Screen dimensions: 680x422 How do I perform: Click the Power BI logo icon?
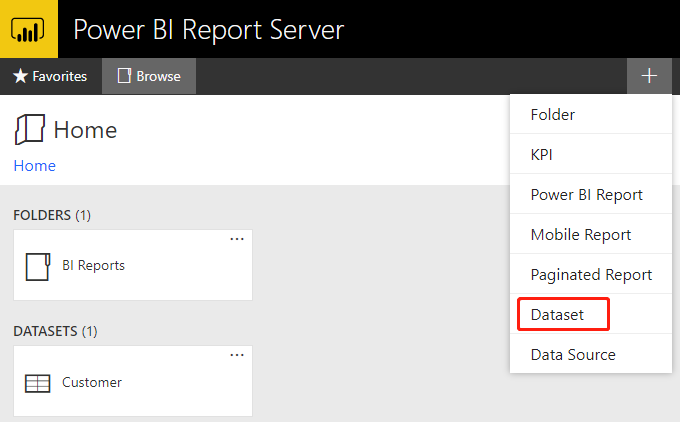pos(28,29)
